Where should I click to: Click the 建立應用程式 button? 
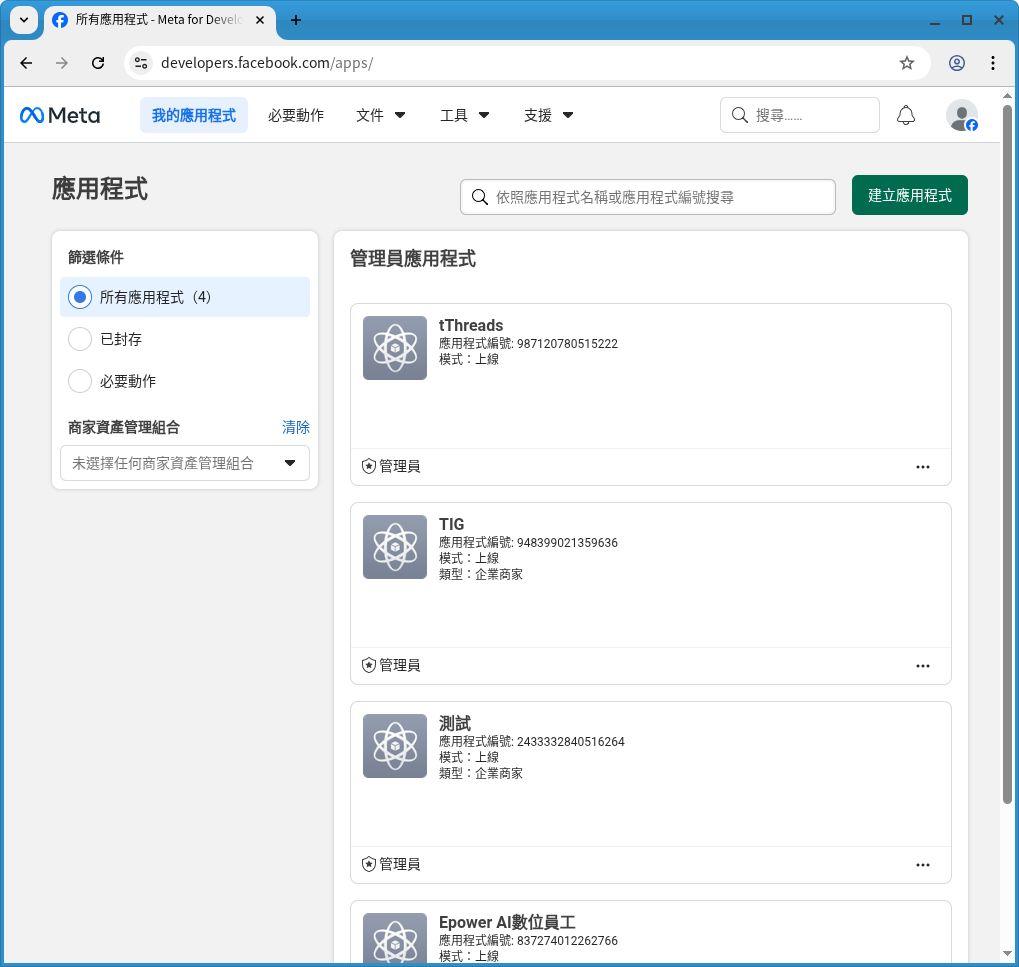click(x=909, y=195)
